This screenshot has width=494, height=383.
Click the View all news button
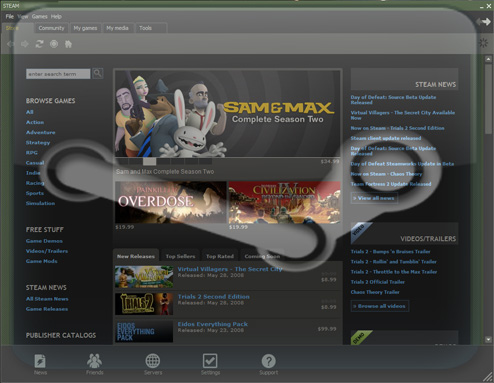click(x=374, y=198)
